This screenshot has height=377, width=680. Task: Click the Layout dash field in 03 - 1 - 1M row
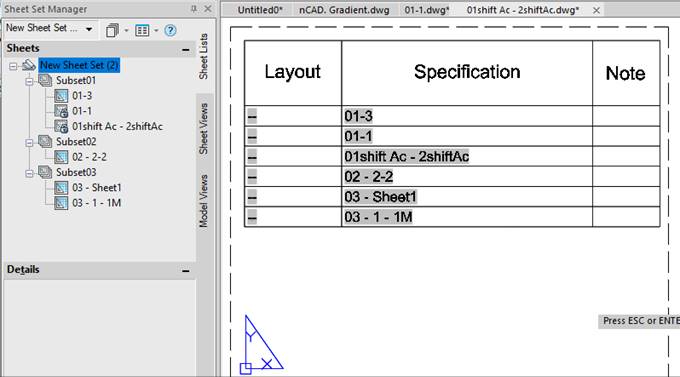point(252,217)
